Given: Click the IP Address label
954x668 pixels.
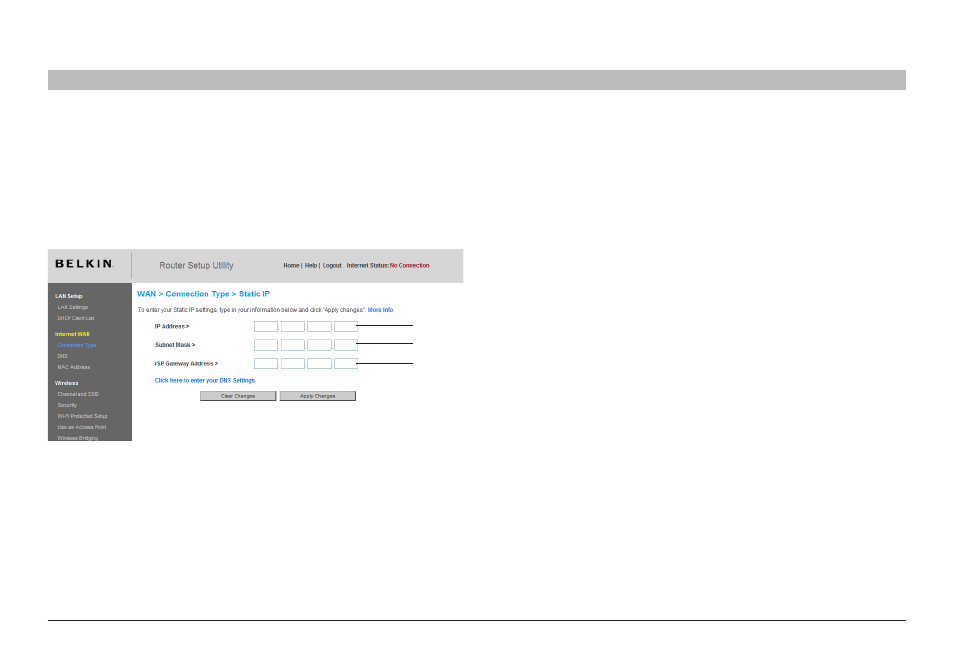Looking at the screenshot, I should pyautogui.click(x=172, y=327).
